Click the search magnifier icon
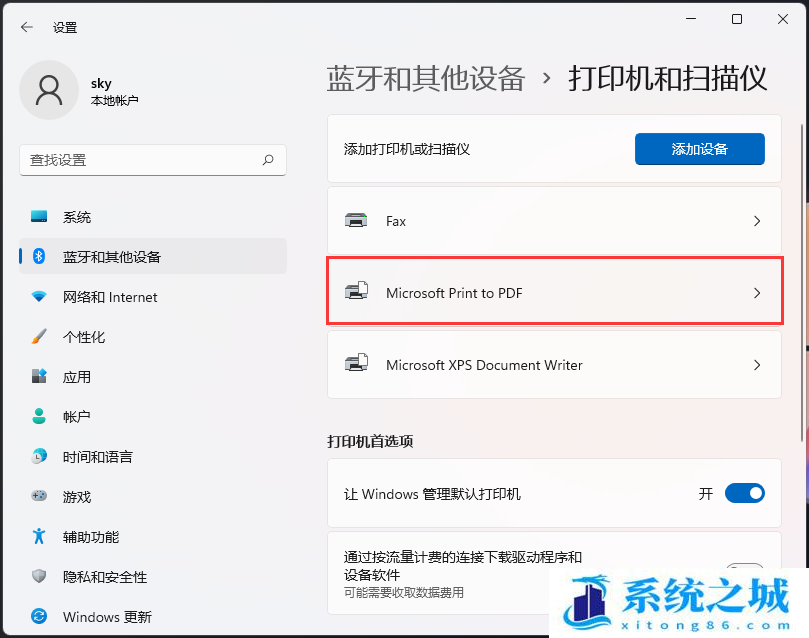Viewport: 809px width, 638px height. pyautogui.click(x=268, y=160)
